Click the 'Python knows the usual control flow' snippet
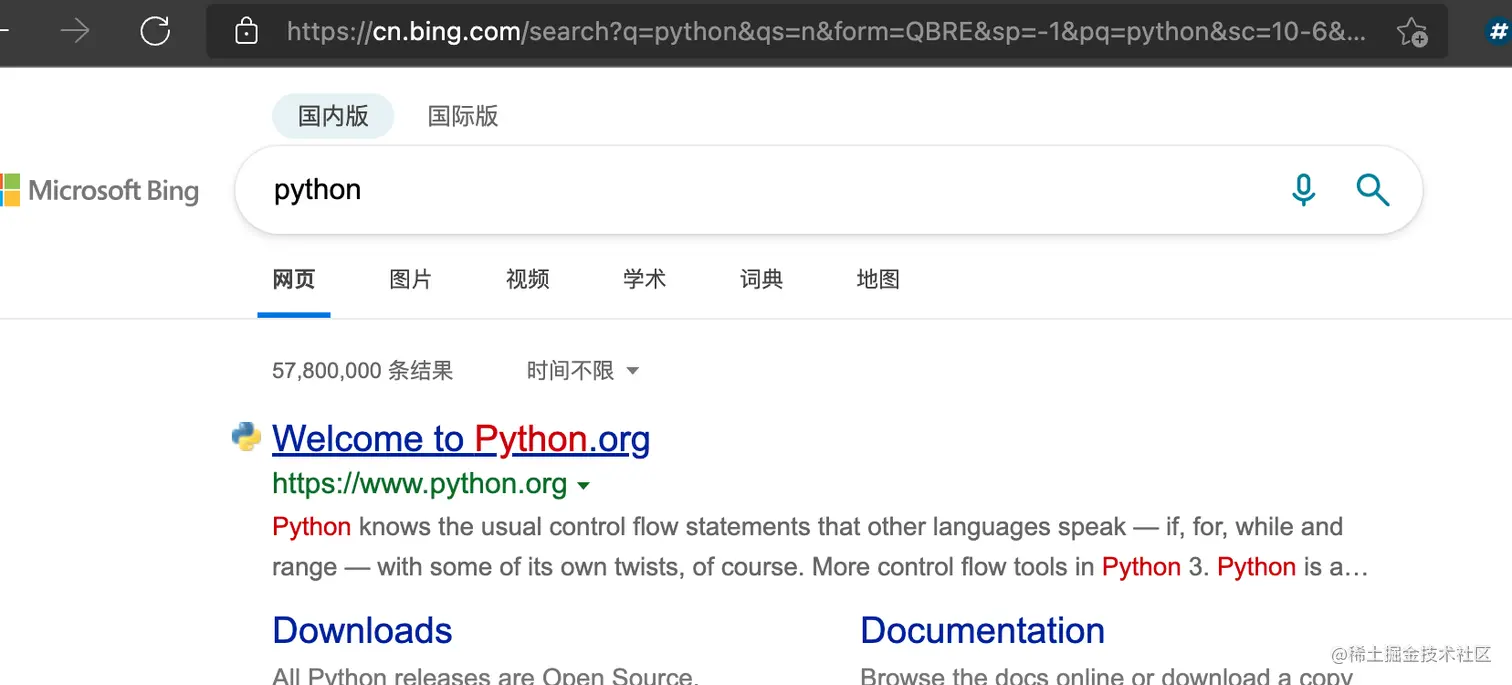 (x=820, y=547)
